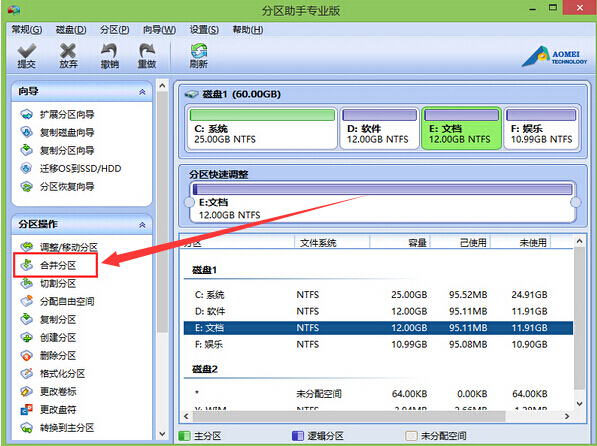Select the D: 软件 row in partition list
This screenshot has width=597, height=446.
point(378,311)
